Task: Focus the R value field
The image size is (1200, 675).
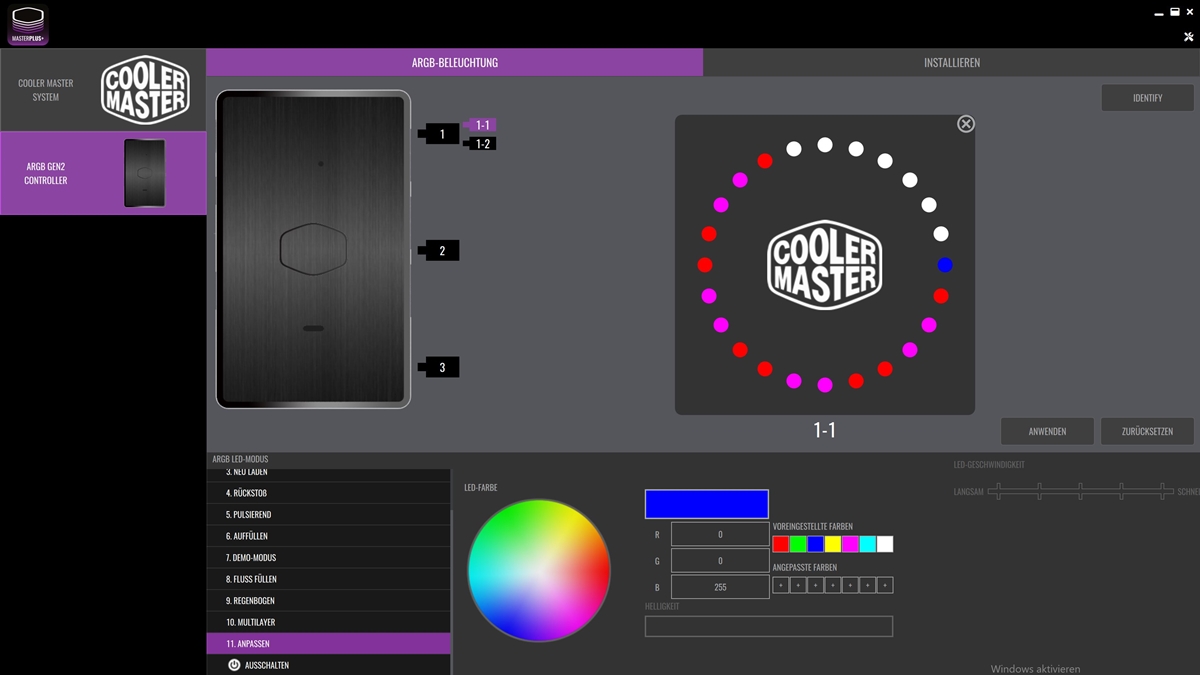Action: pos(720,534)
